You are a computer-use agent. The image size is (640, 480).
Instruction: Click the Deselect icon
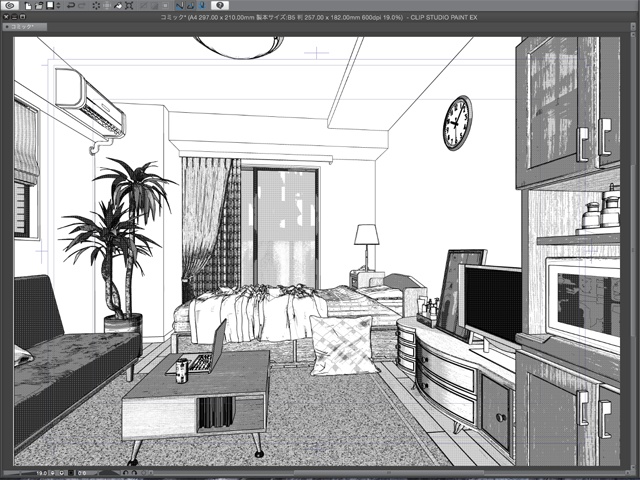pos(143,6)
